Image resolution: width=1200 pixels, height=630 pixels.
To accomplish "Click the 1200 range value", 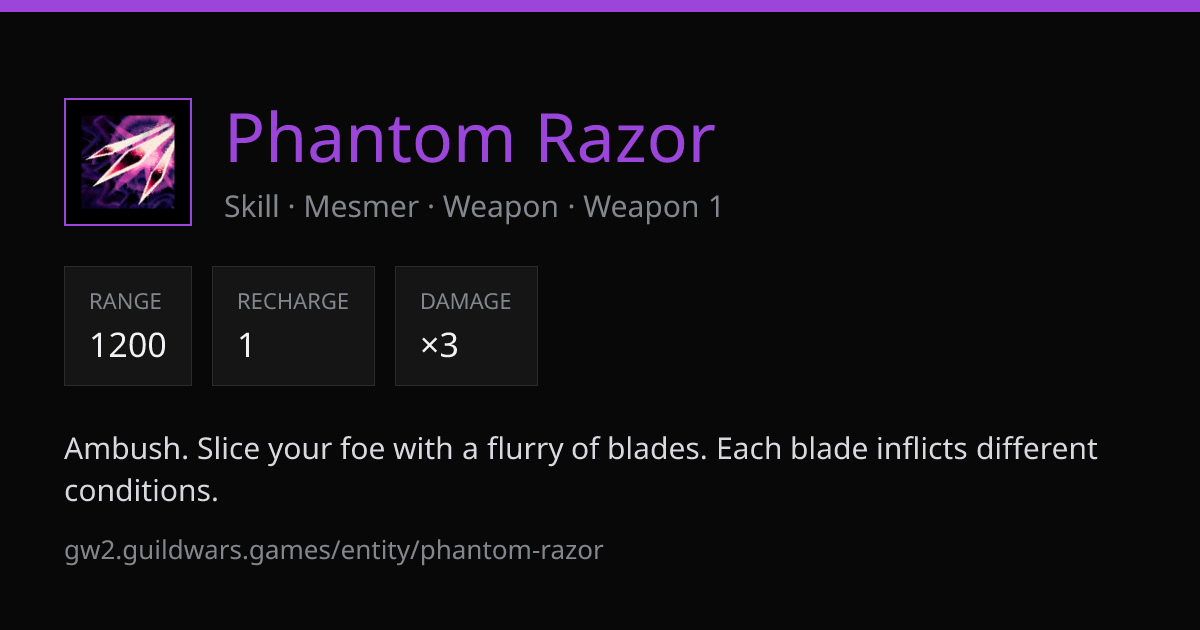I will pos(128,346).
